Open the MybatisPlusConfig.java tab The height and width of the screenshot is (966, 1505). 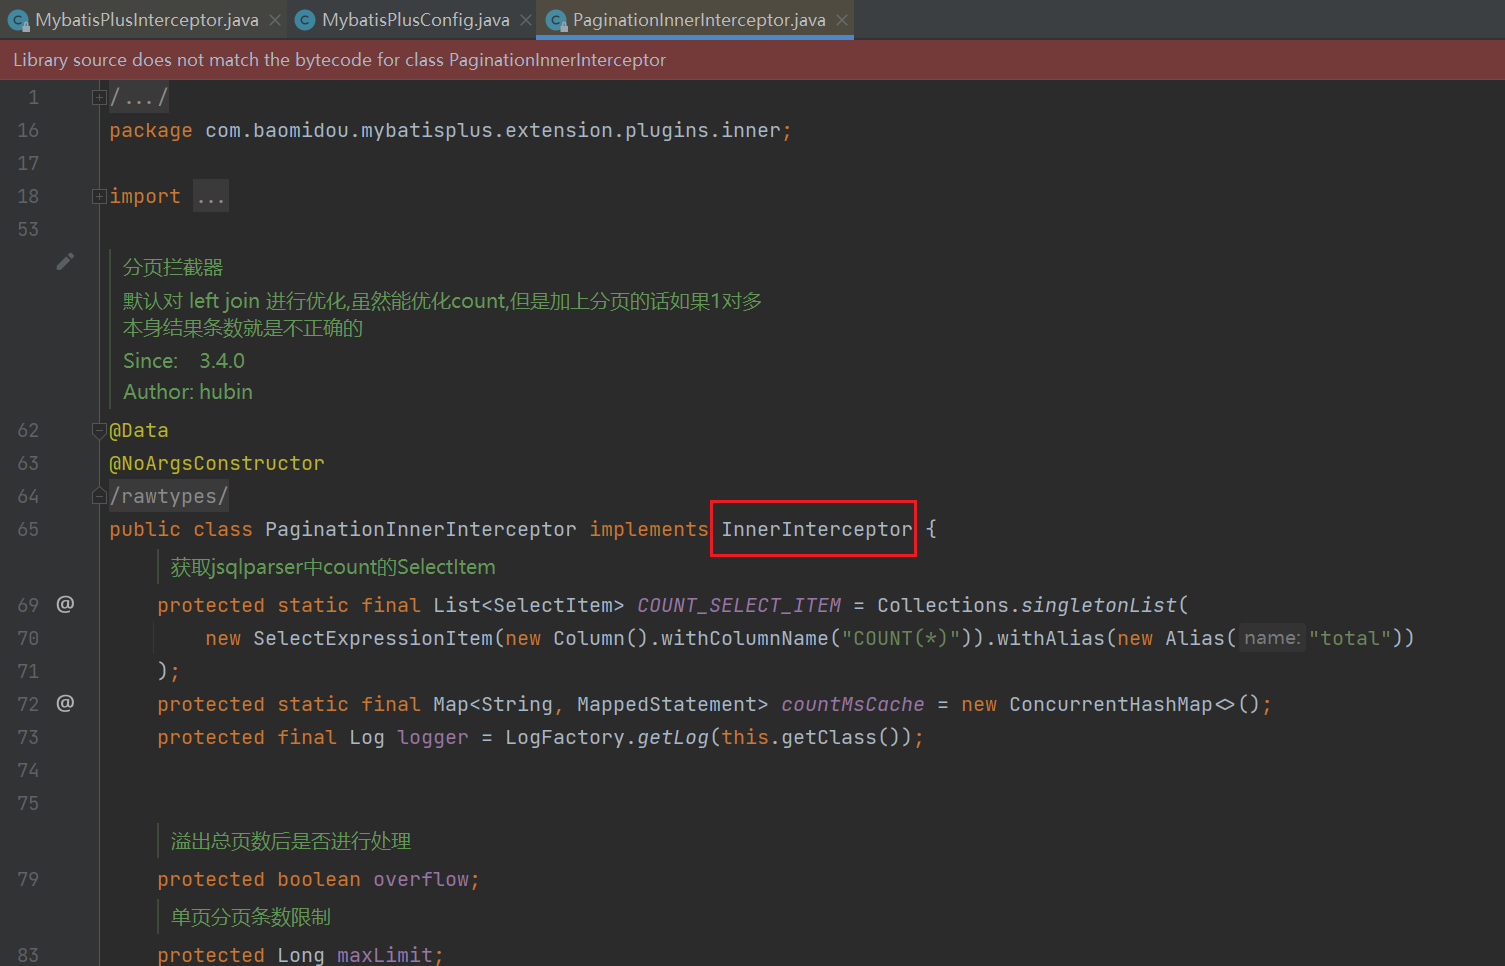[415, 20]
